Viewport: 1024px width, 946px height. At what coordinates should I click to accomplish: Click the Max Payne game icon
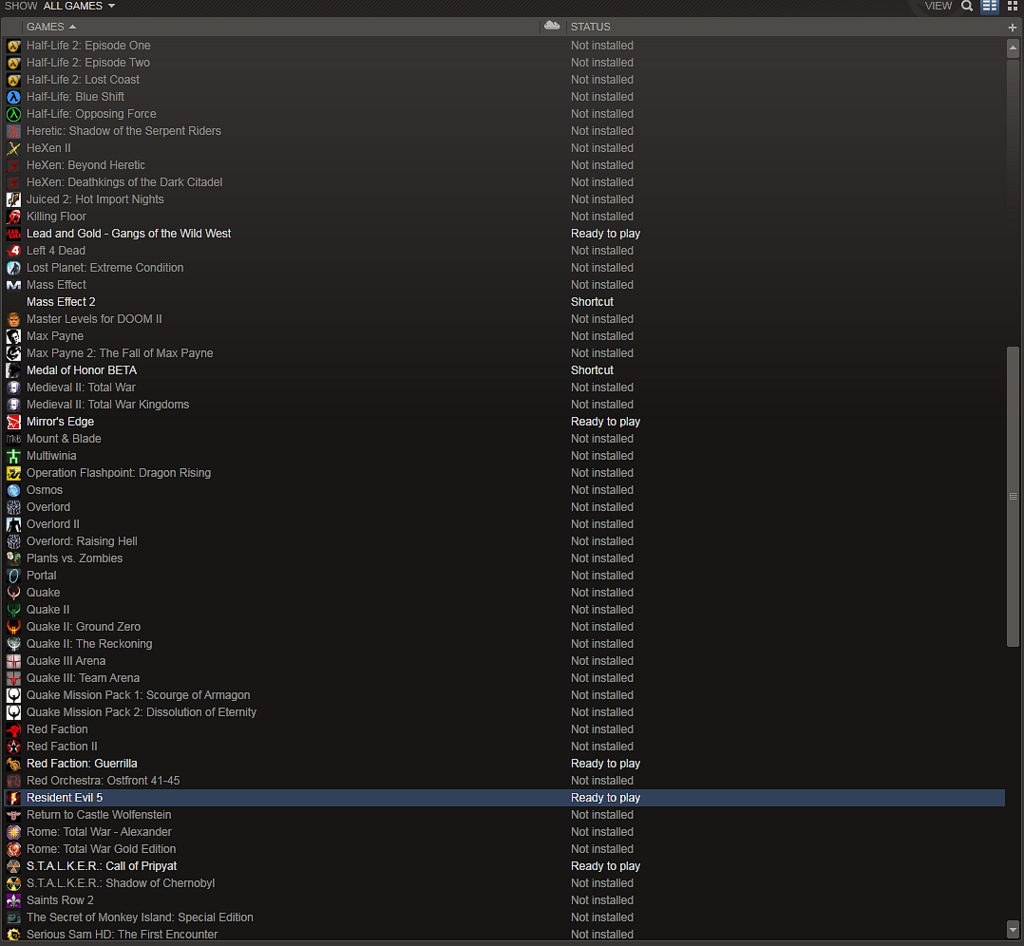pos(14,336)
